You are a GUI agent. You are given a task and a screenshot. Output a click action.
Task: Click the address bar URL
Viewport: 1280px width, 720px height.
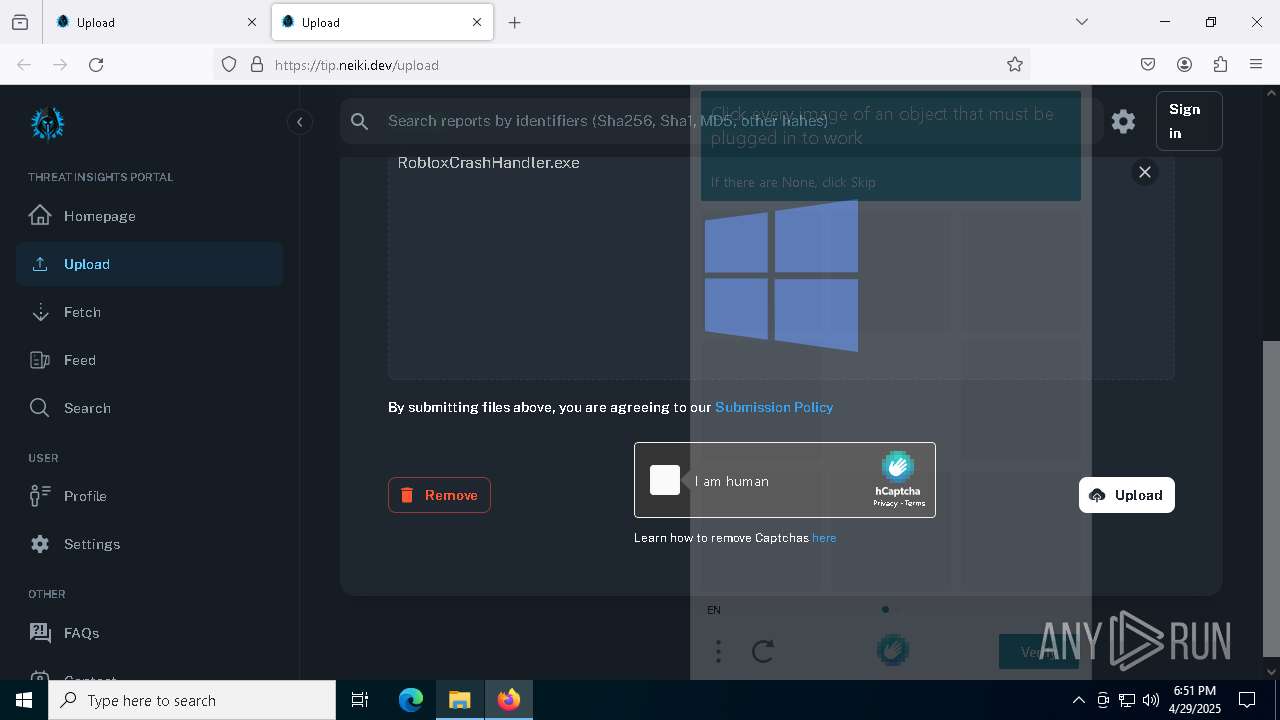(356, 65)
